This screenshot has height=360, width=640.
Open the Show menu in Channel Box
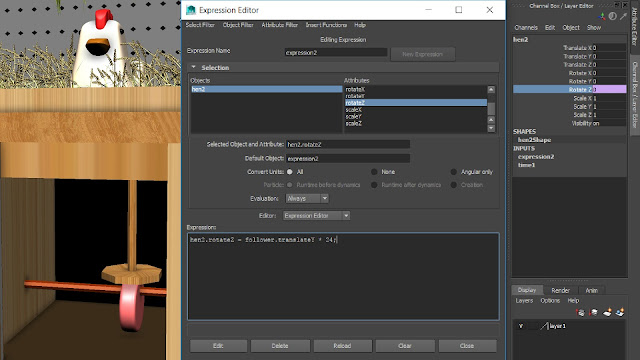coord(594,27)
